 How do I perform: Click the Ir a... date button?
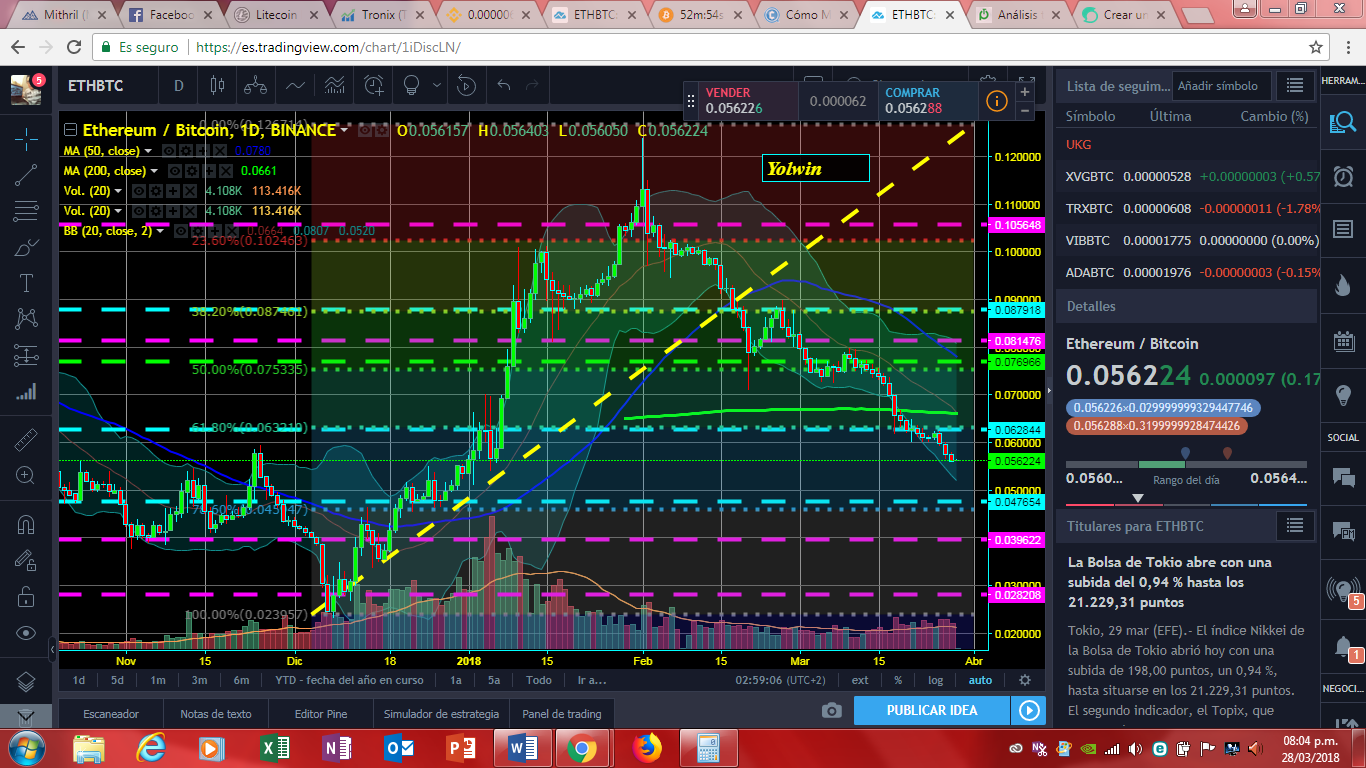click(x=592, y=680)
